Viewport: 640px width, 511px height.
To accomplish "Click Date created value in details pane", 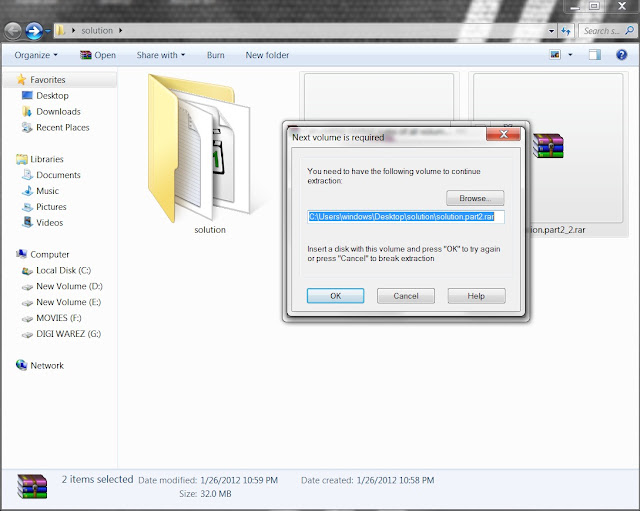I will tap(395, 480).
